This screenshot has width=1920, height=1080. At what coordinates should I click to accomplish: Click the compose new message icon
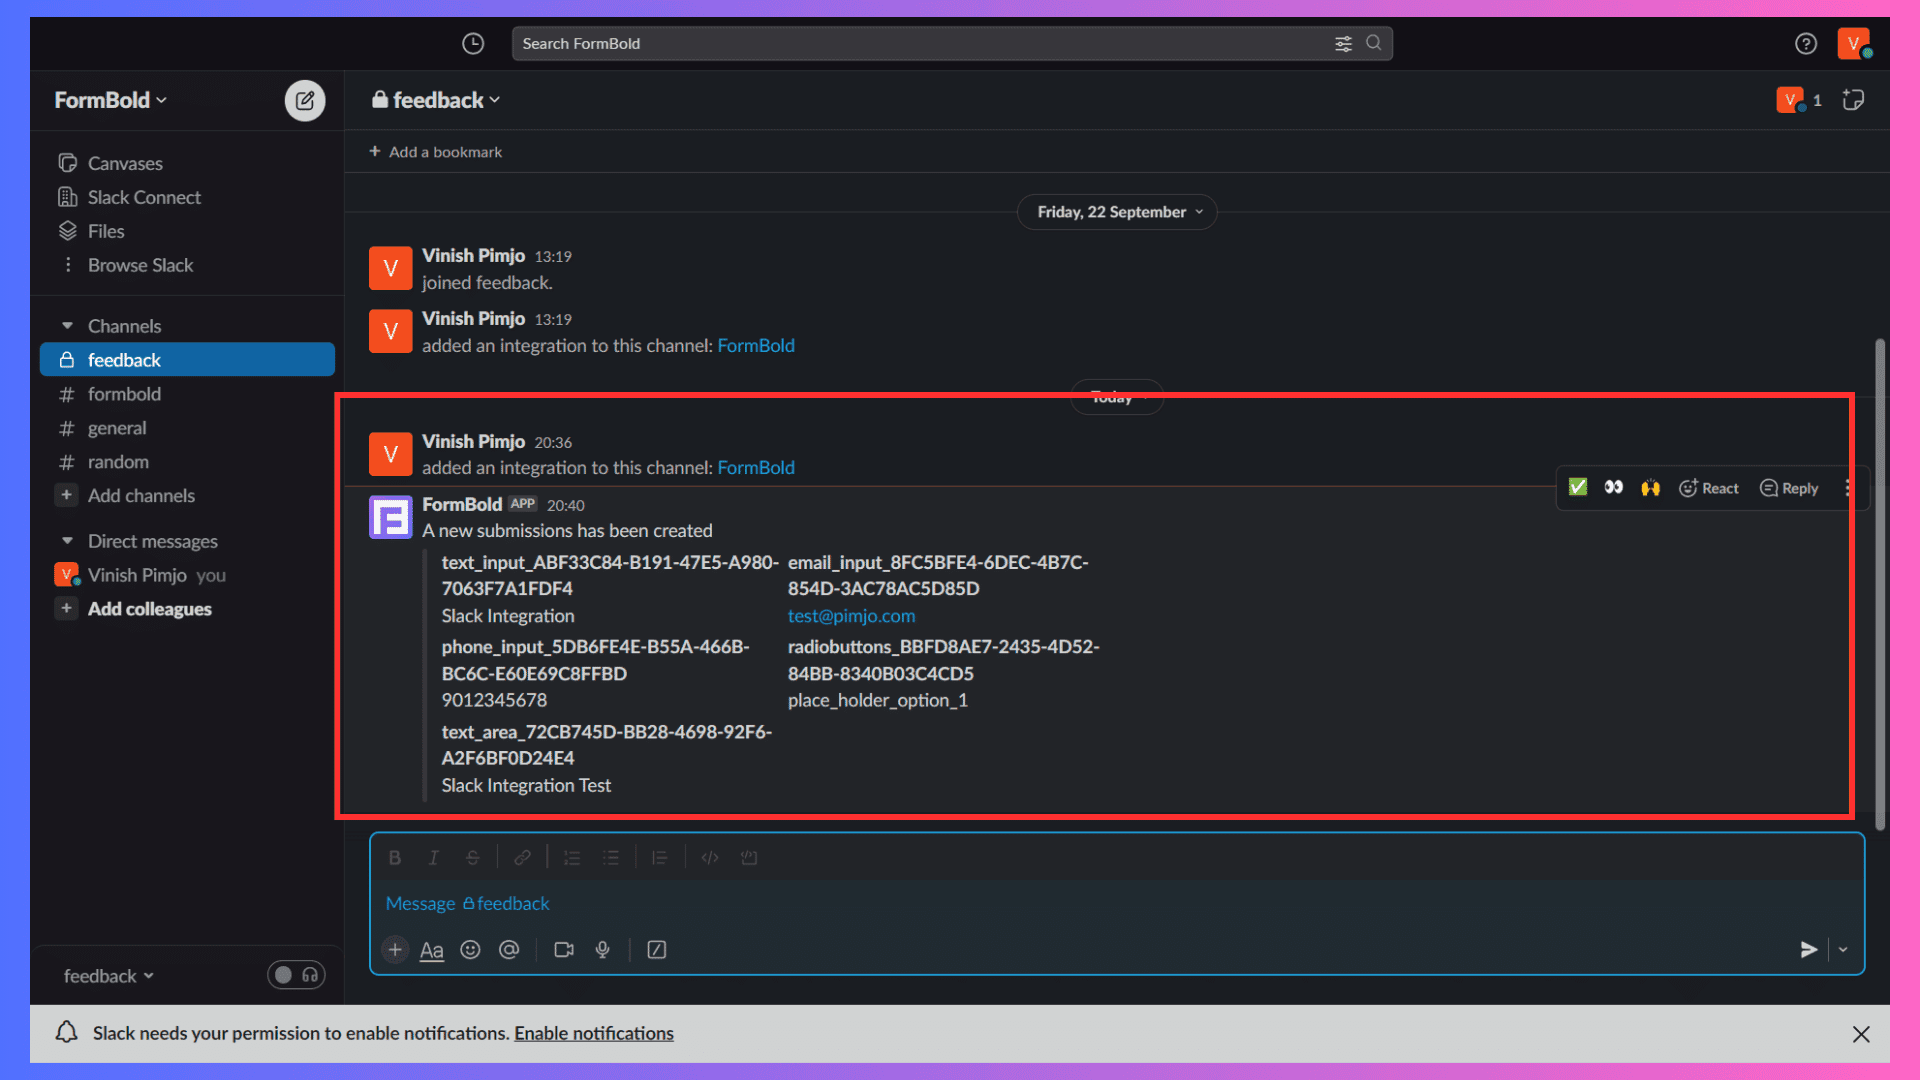pyautogui.click(x=305, y=100)
